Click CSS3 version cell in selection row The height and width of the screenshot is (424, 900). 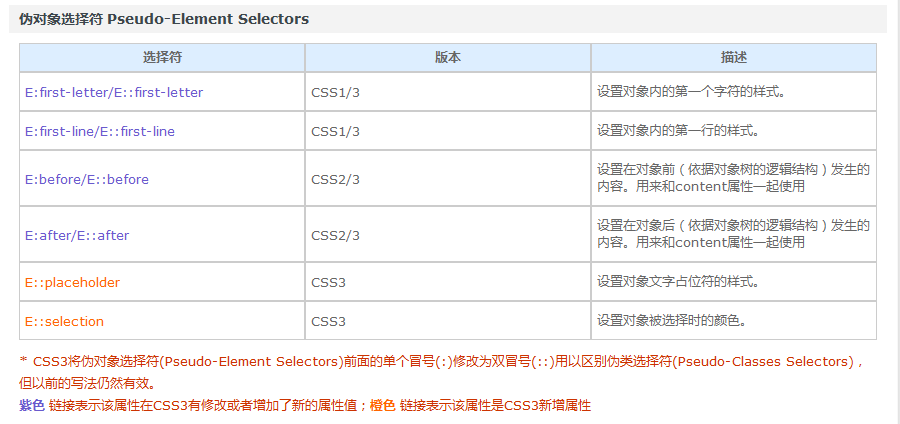coord(448,321)
